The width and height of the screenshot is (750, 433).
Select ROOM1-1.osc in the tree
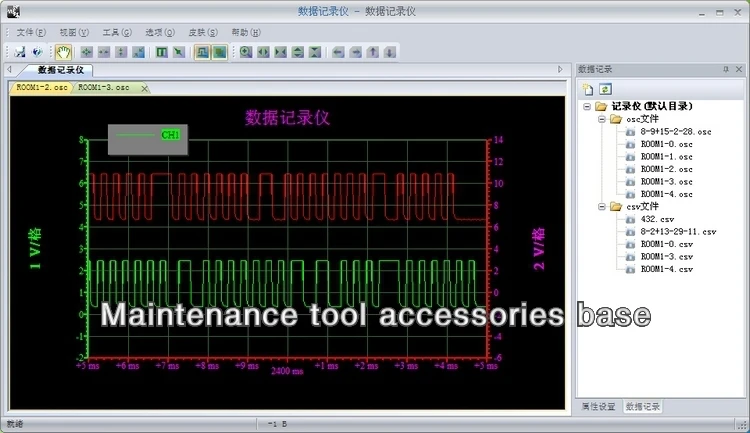[x=666, y=156]
